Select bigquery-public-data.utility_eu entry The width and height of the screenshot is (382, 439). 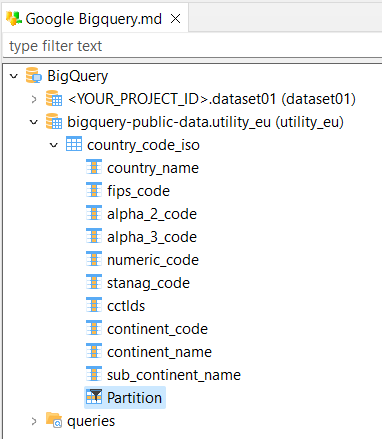tap(205, 122)
